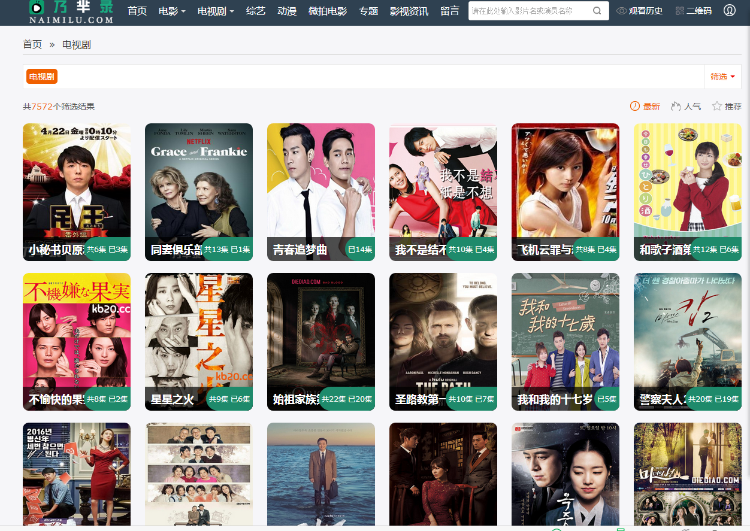Image resolution: width=750 pixels, height=531 pixels.
Task: Open the 始祖家族 poster
Action: click(321, 342)
